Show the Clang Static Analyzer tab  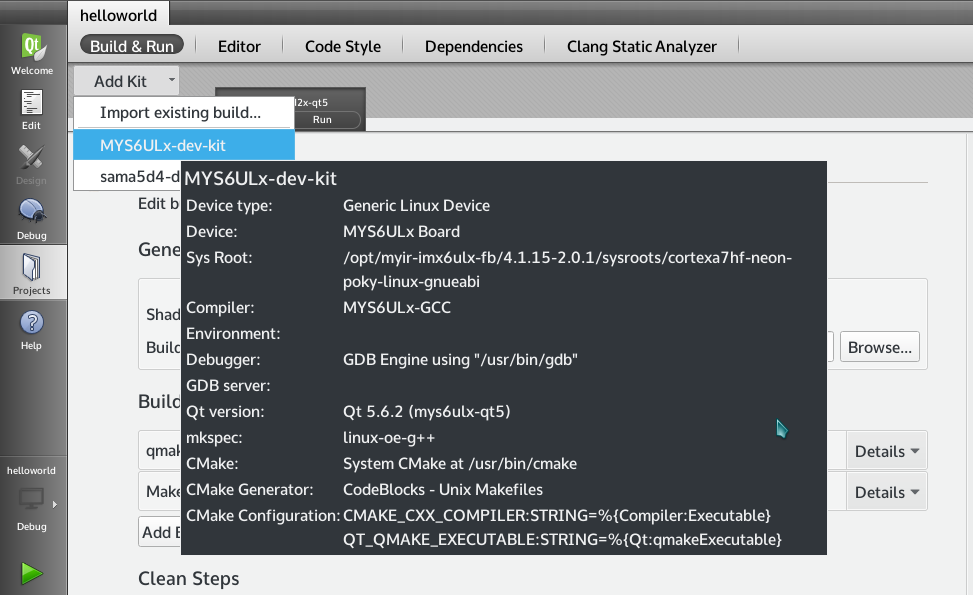pos(642,47)
